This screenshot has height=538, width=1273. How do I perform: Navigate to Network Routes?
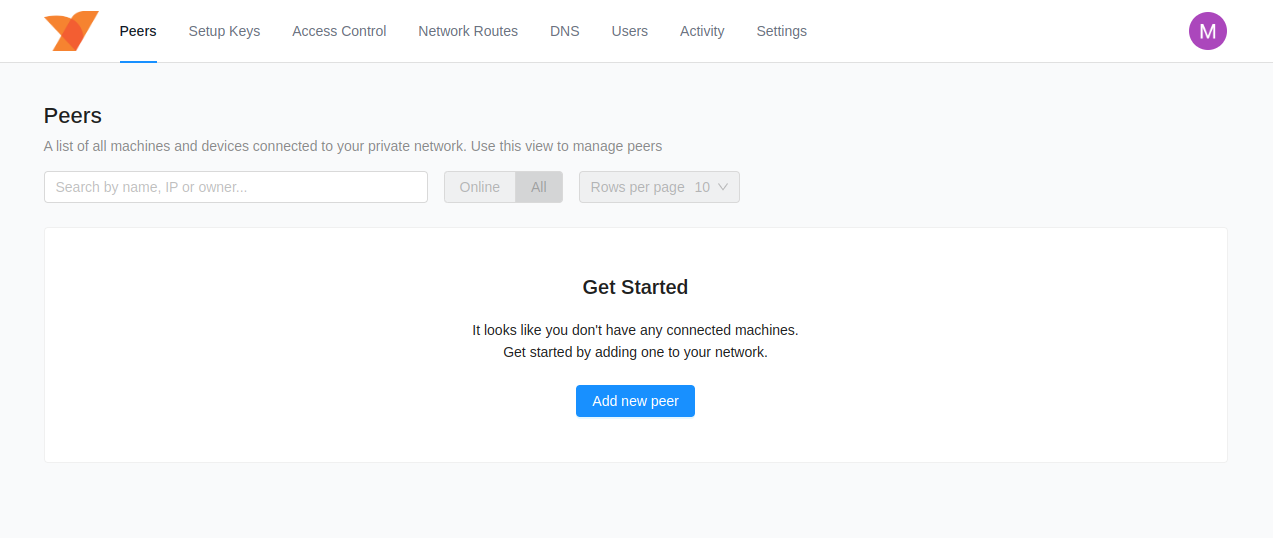(x=468, y=31)
